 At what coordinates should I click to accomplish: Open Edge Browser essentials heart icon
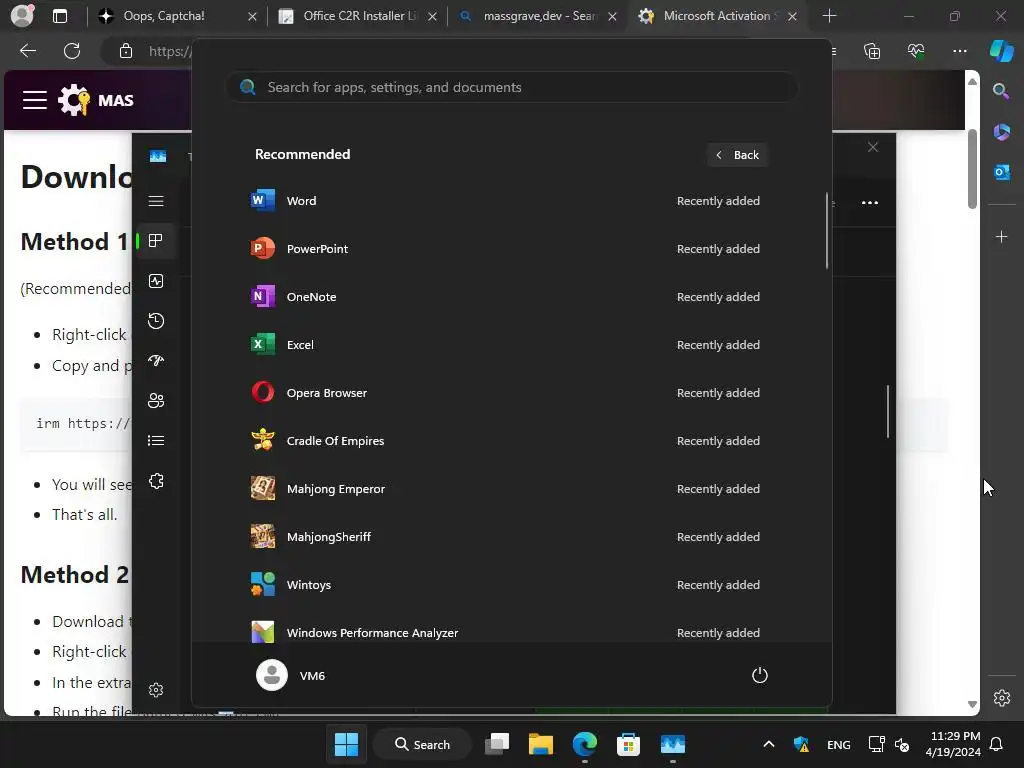[x=916, y=51]
